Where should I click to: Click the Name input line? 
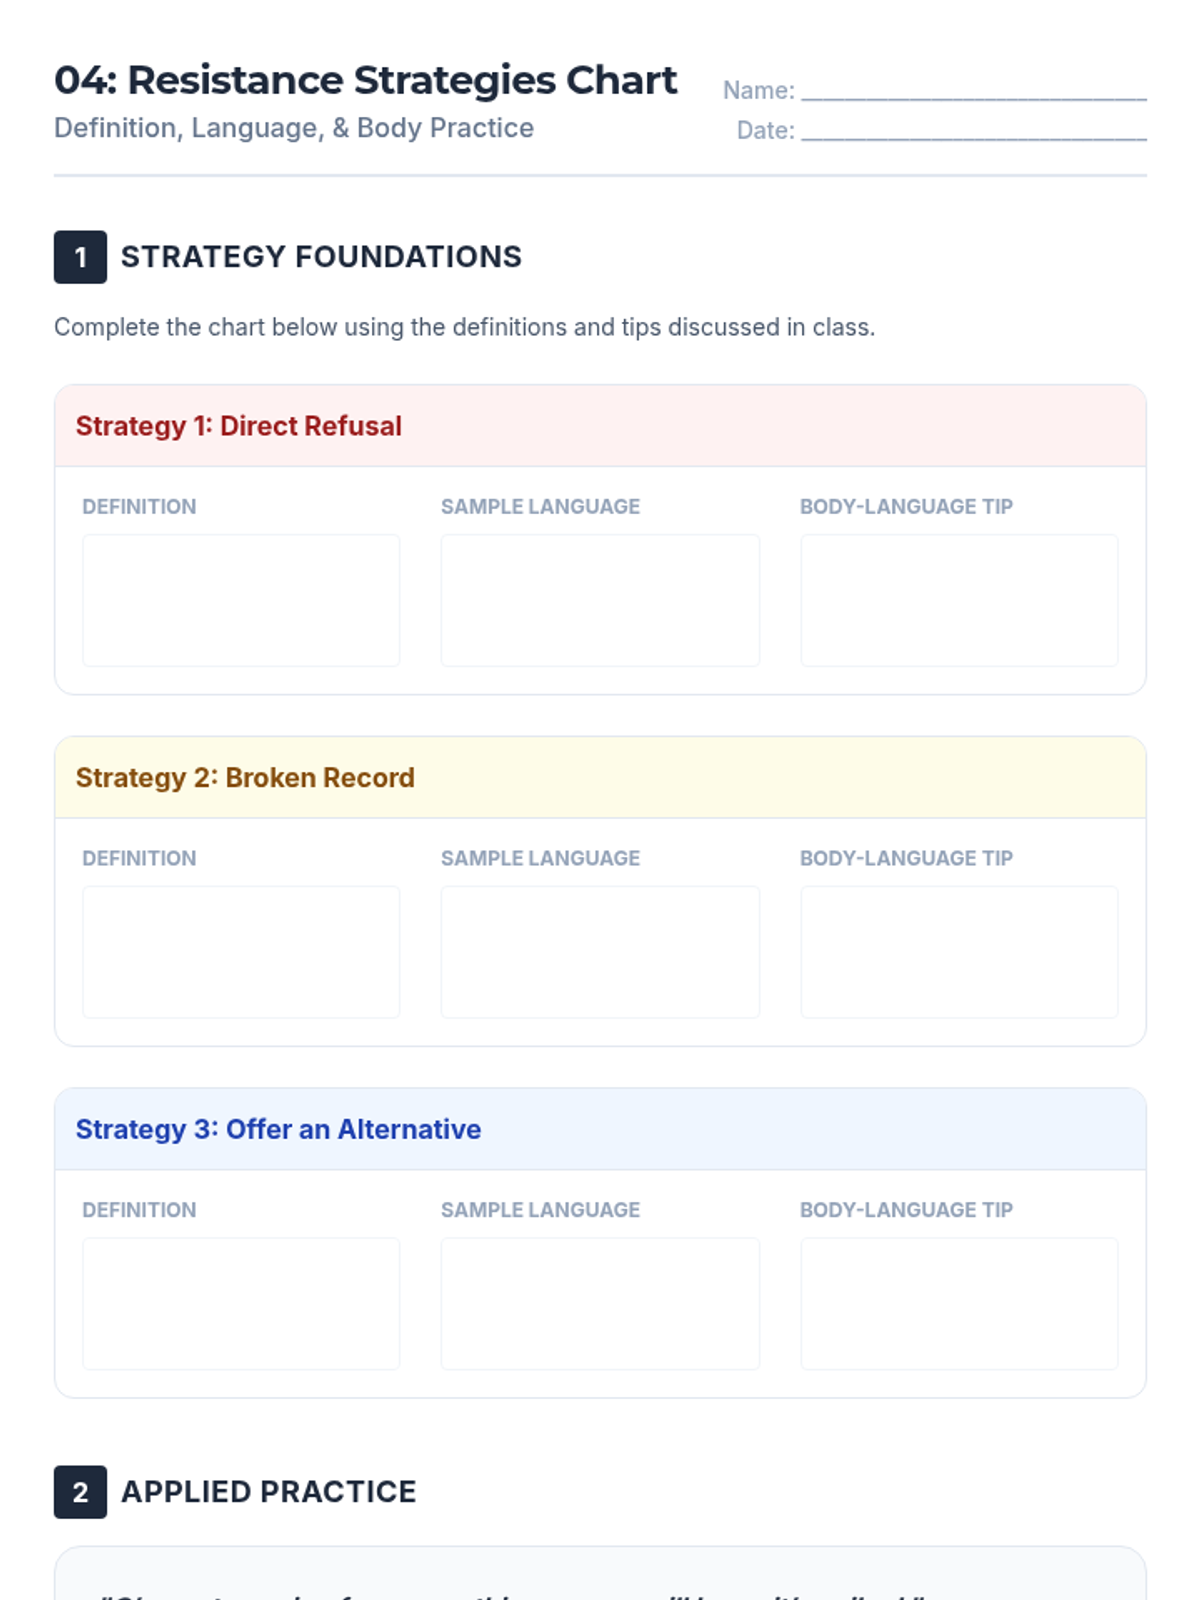(974, 90)
